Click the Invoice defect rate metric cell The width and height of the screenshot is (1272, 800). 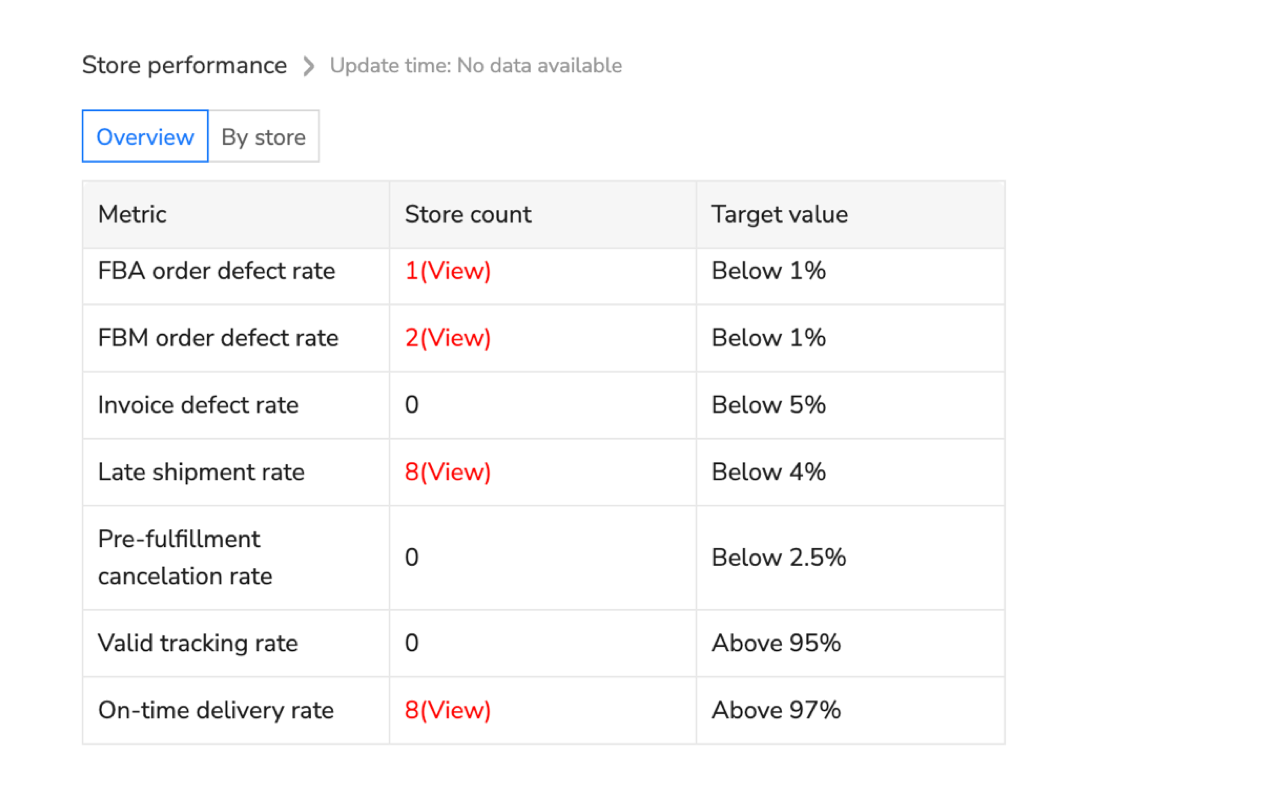click(198, 405)
